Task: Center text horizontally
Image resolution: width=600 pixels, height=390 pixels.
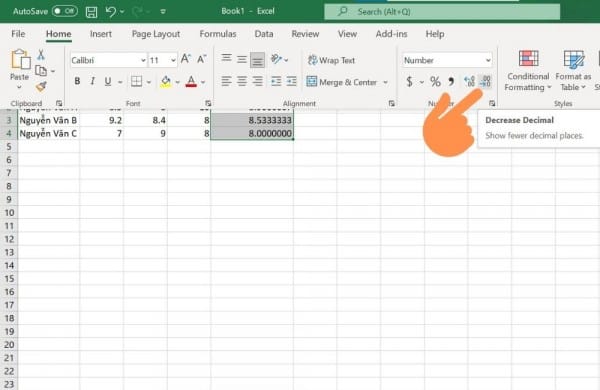Action: pyautogui.click(x=242, y=81)
